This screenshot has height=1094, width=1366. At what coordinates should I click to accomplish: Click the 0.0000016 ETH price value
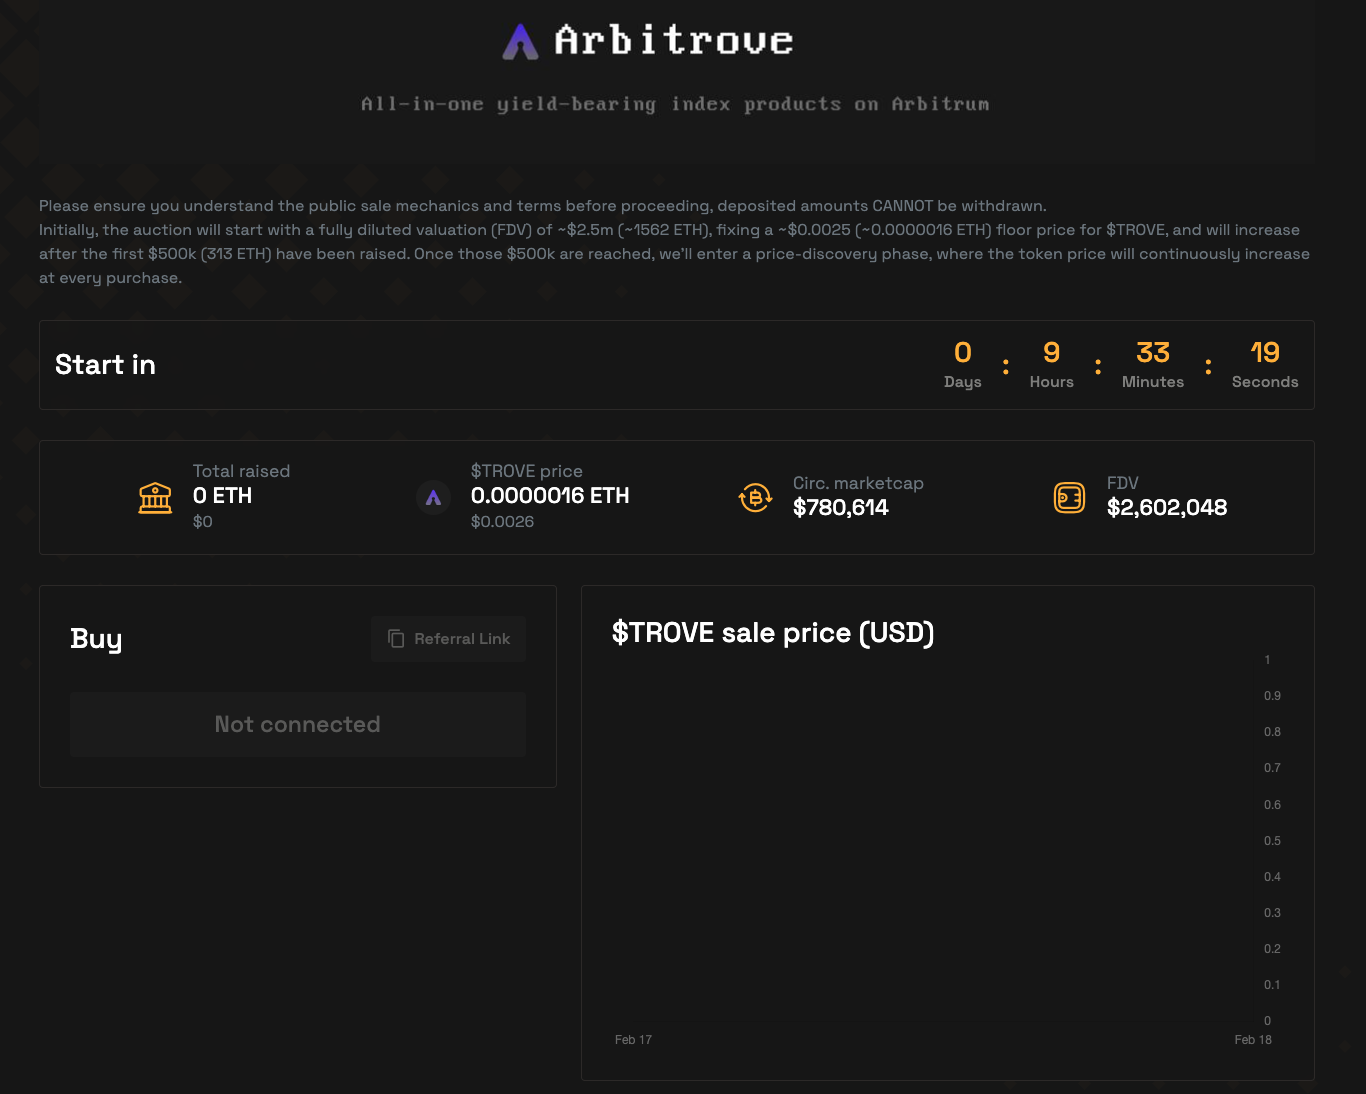pyautogui.click(x=549, y=496)
